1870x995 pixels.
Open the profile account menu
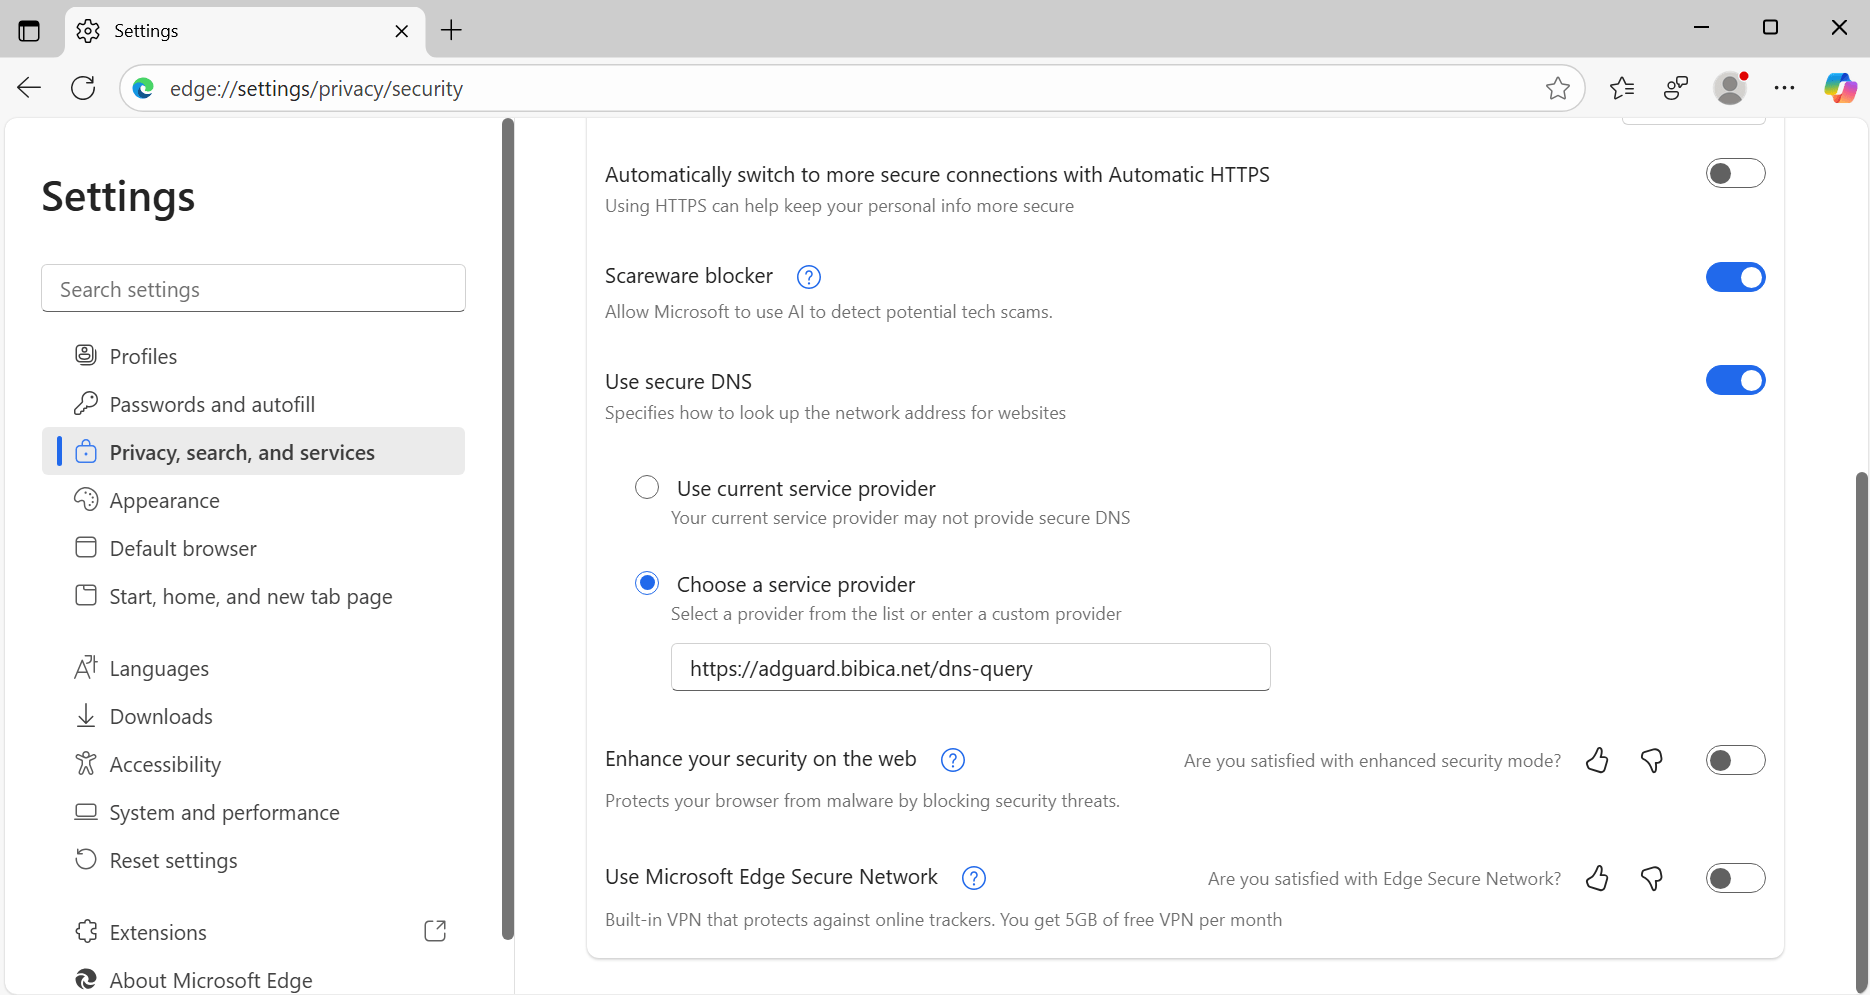(1730, 88)
